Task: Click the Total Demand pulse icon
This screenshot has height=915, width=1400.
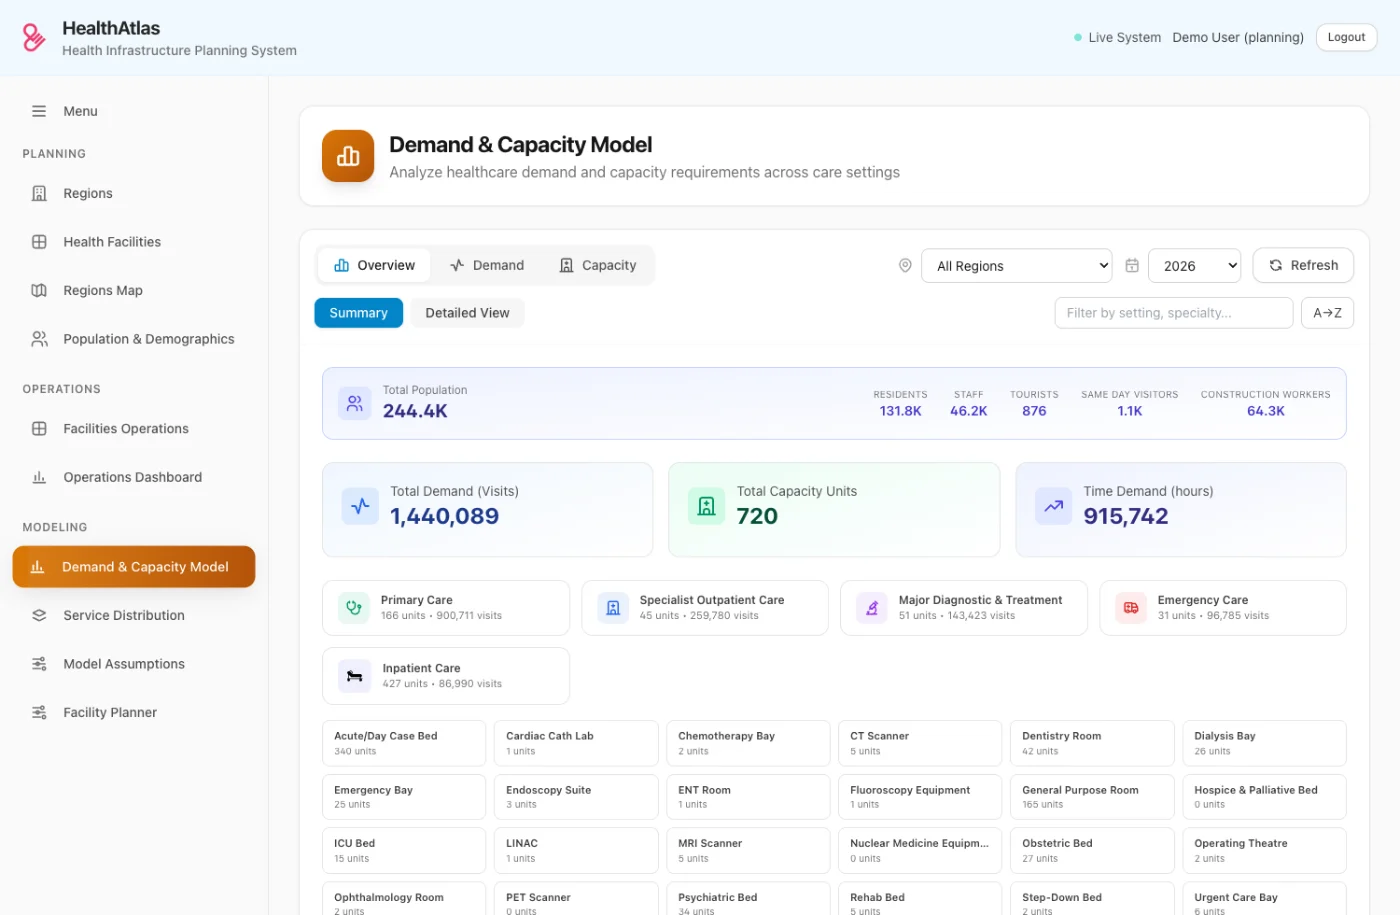Action: [360, 506]
